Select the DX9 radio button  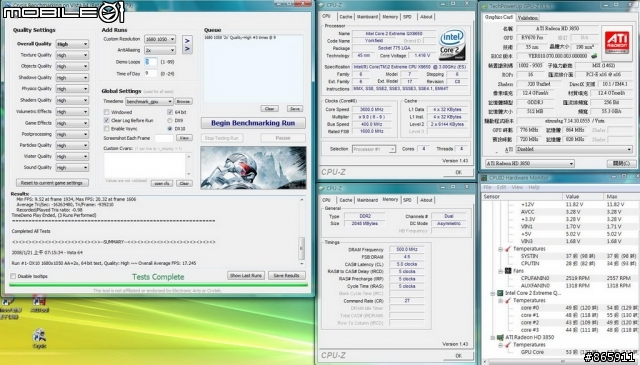click(170, 120)
